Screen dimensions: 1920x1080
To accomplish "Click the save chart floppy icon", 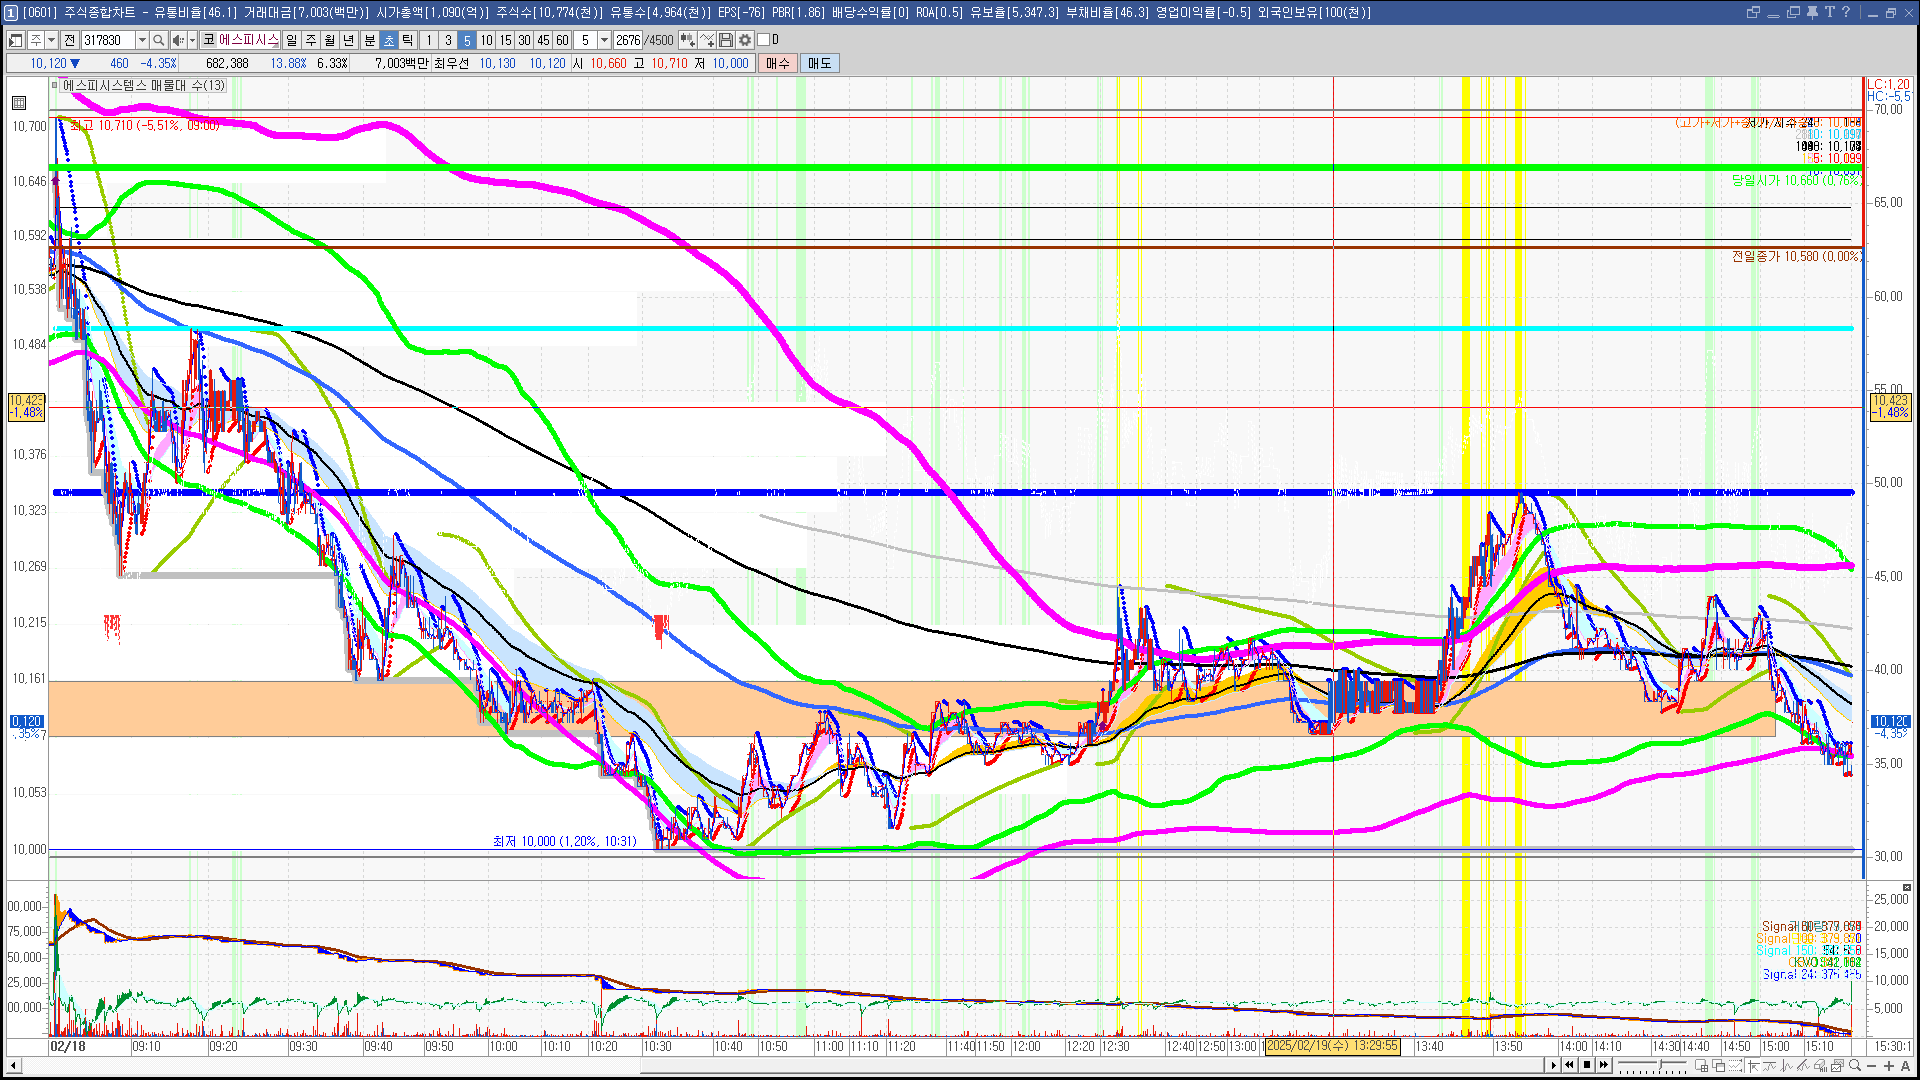I will 726,40.
